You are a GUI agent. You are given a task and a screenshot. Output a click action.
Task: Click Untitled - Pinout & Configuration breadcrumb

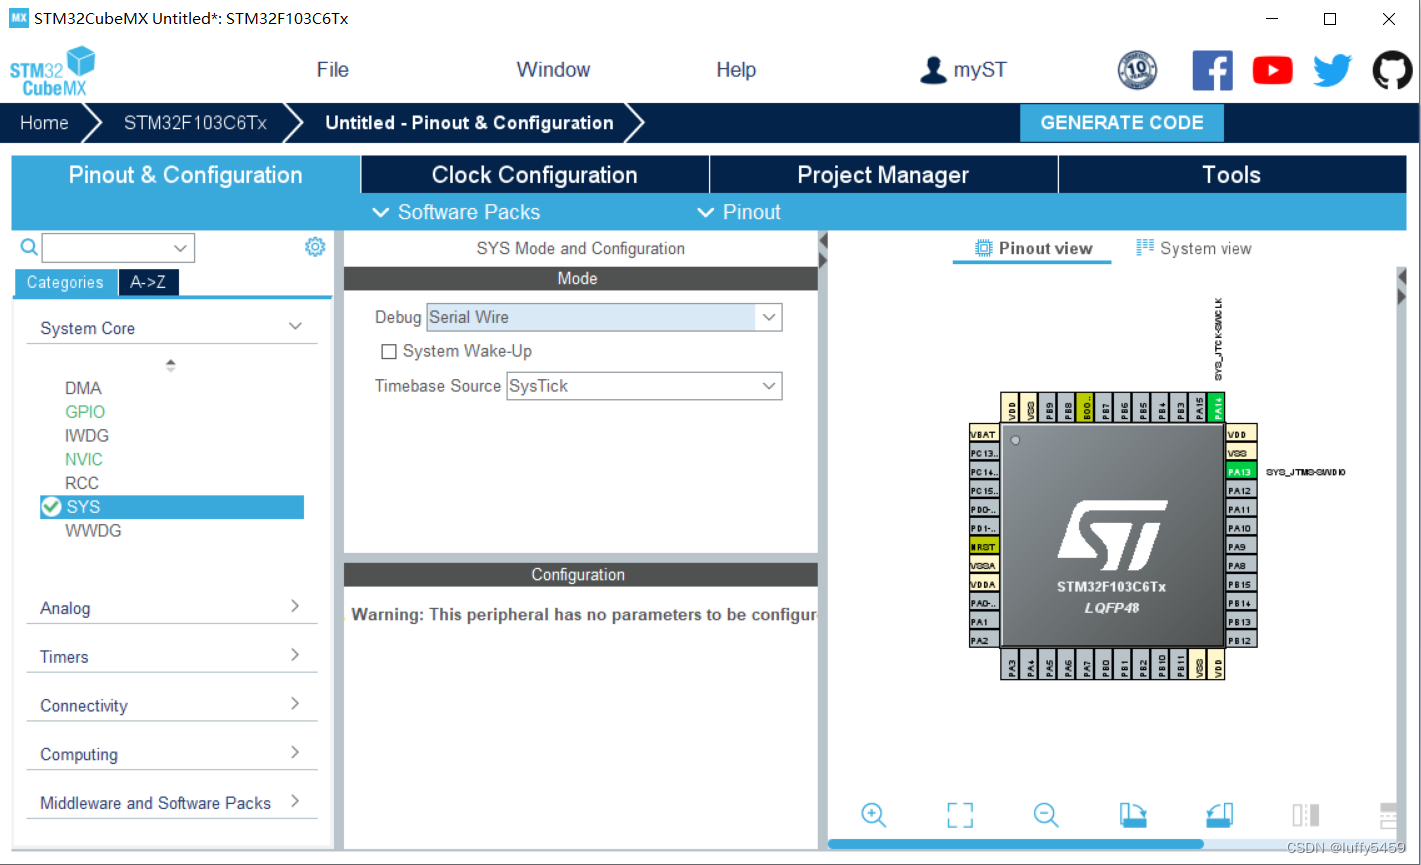tap(469, 123)
